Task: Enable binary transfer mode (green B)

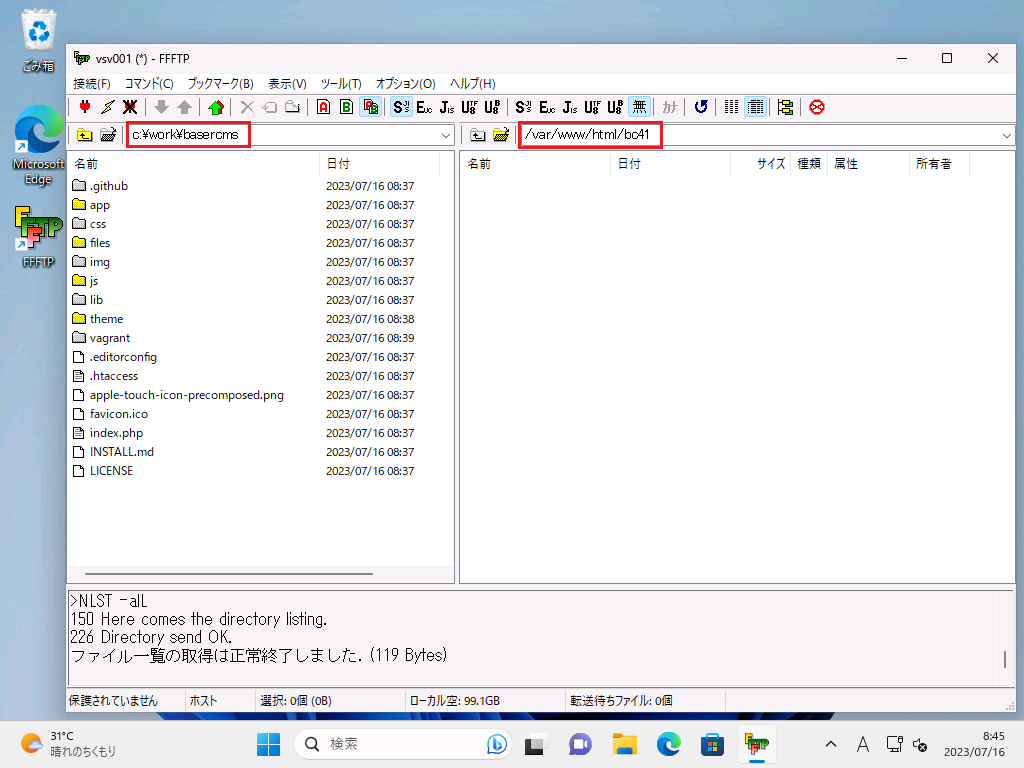Action: [346, 107]
